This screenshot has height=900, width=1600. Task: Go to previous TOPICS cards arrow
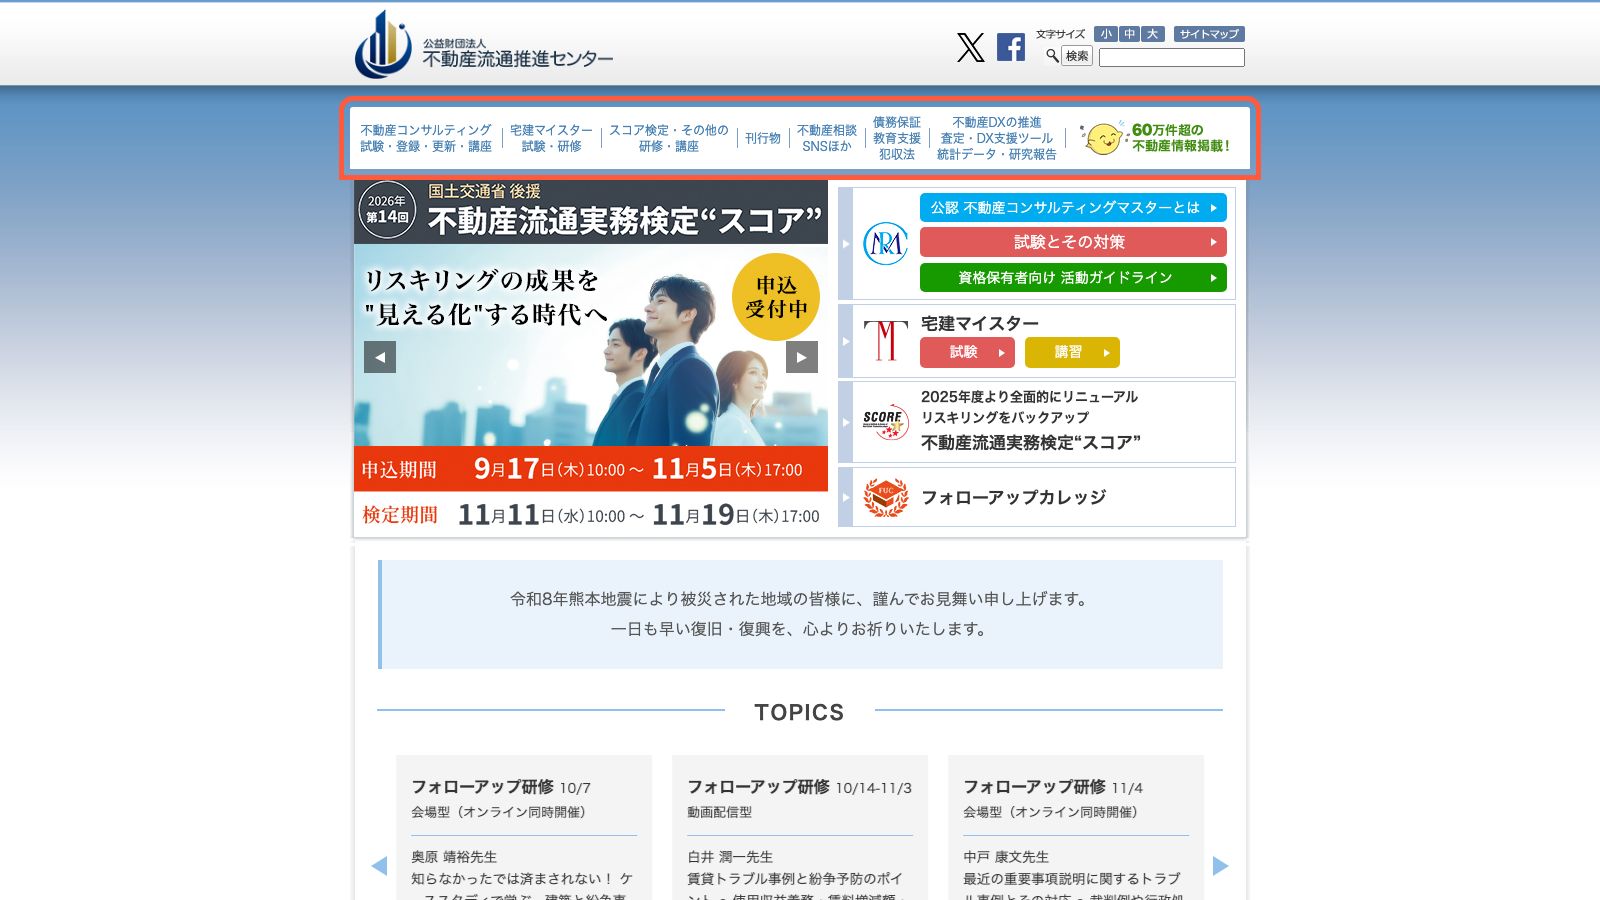379,866
